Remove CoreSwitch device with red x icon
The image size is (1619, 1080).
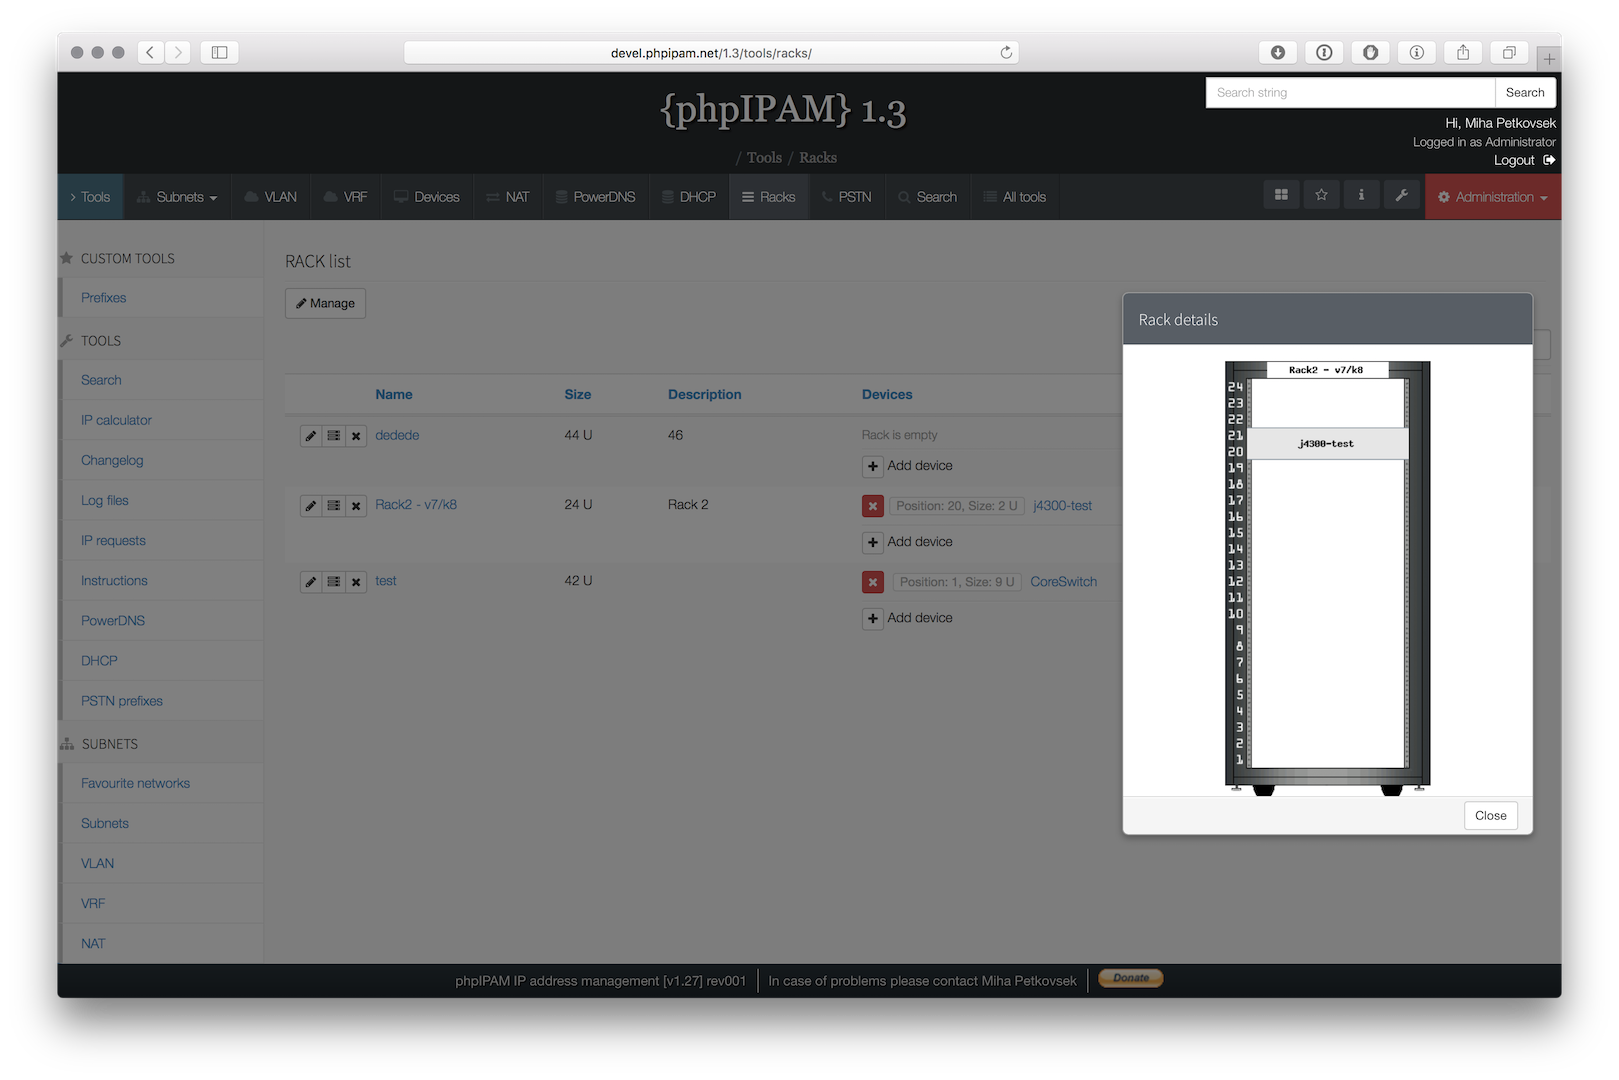point(873,582)
